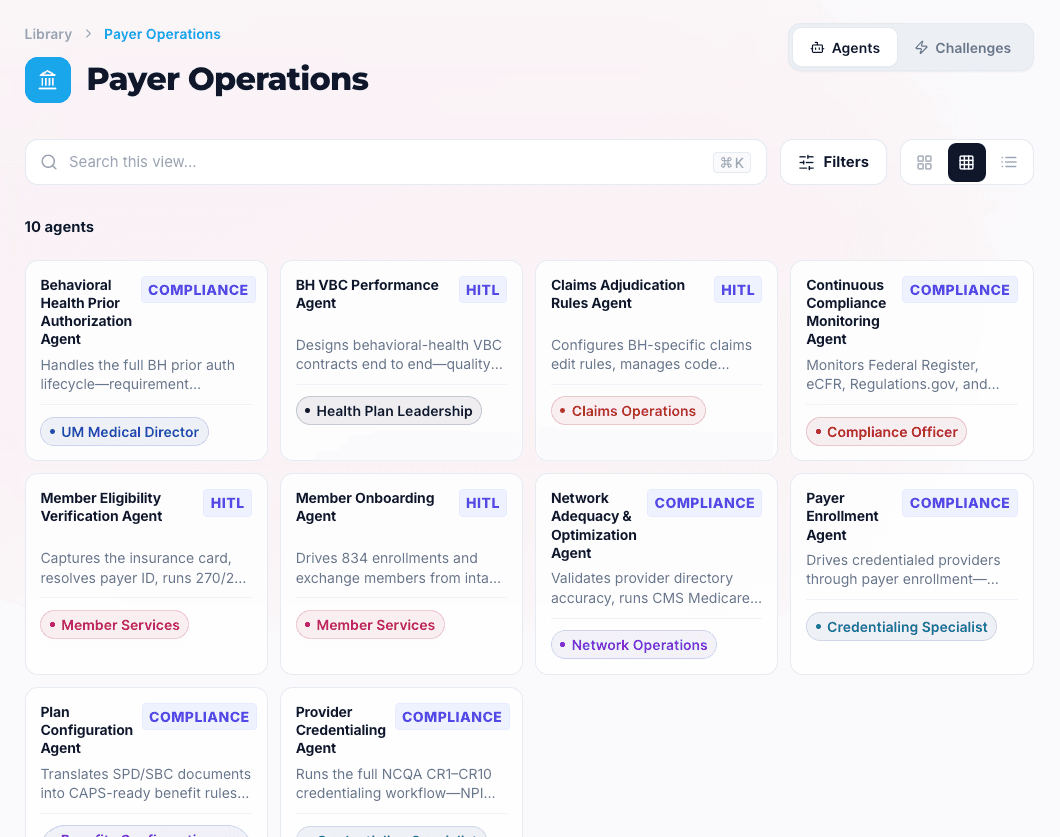The image size is (1060, 837).
Task: Click the Payer Operations page heading
Action: tap(227, 79)
